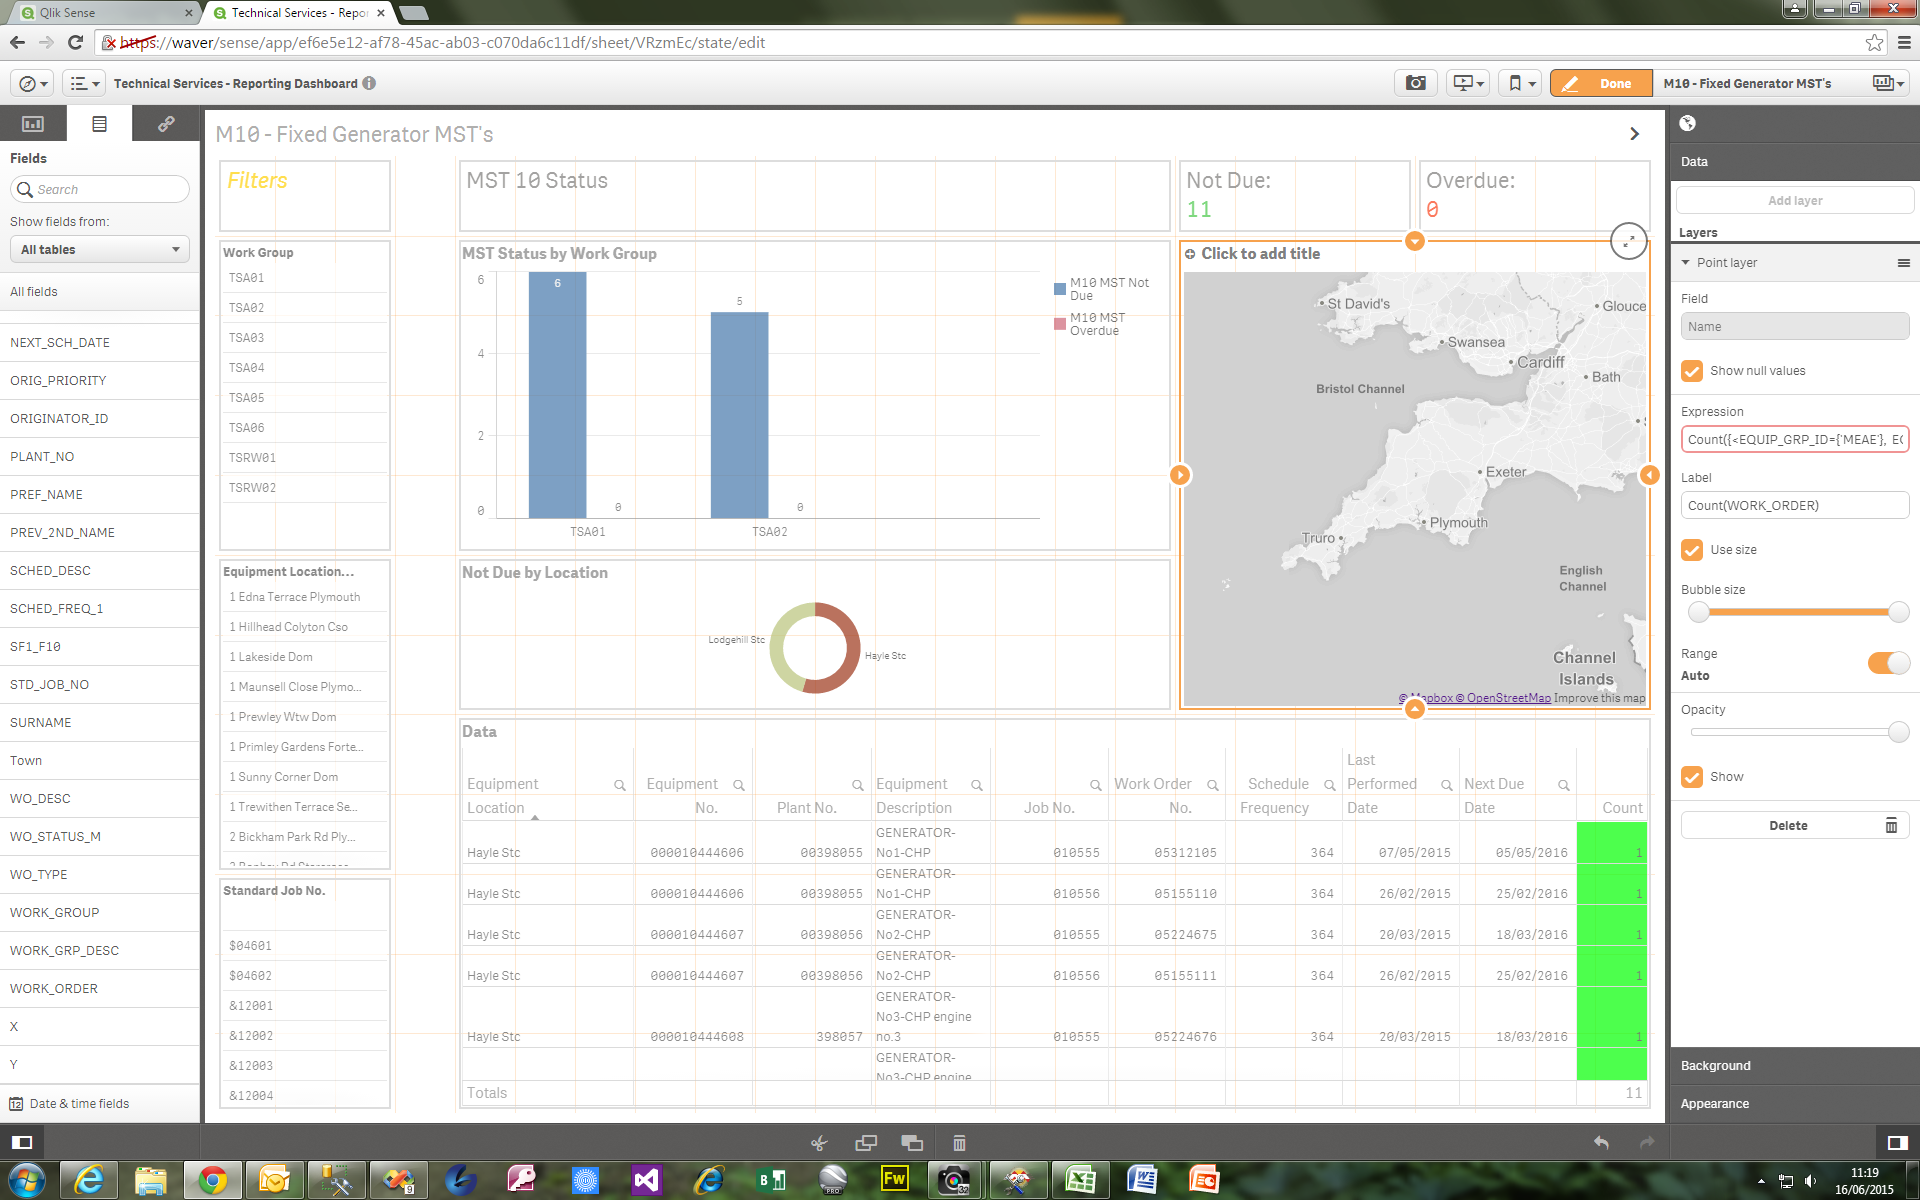Screen dimensions: 1920x1200
Task: Select the PLANT_NO field
Action: (100, 457)
